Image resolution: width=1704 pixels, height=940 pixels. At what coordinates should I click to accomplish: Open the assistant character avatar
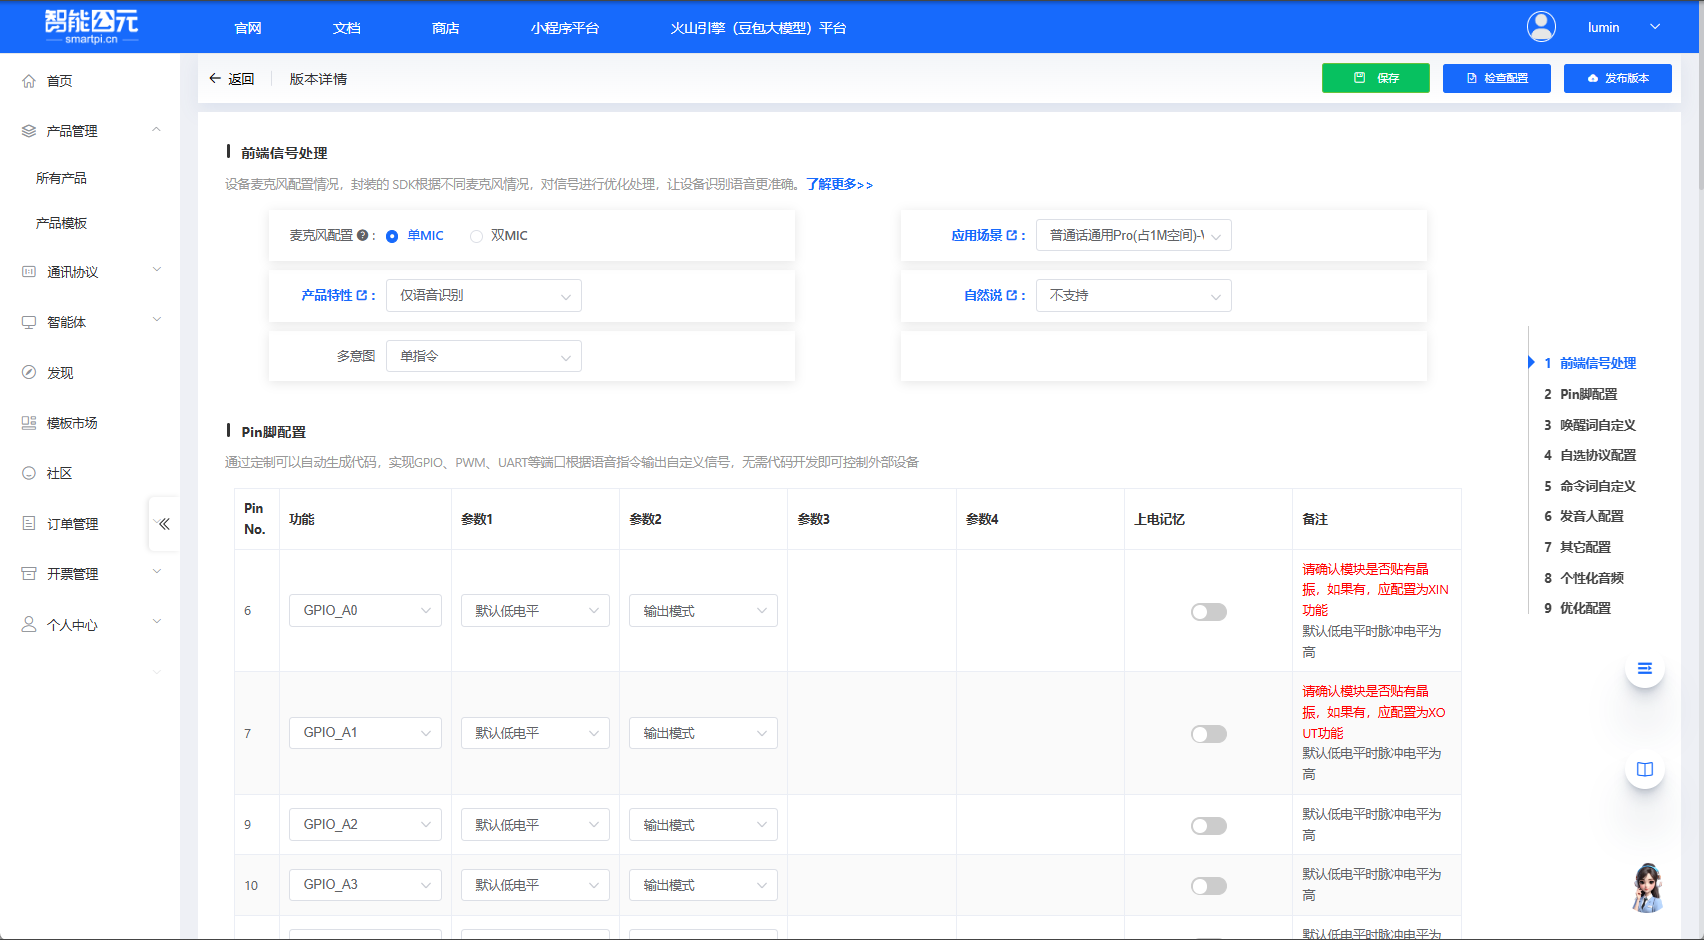(x=1646, y=887)
